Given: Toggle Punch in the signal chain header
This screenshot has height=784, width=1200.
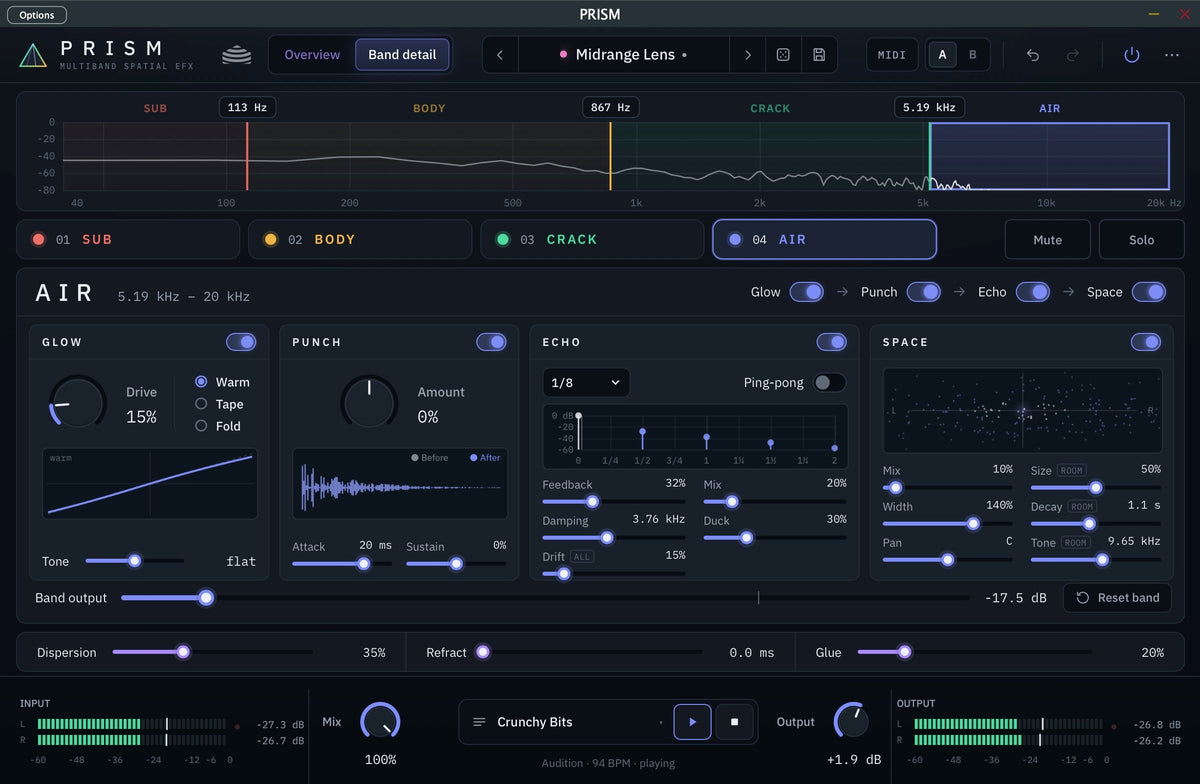Looking at the screenshot, I should [x=924, y=292].
